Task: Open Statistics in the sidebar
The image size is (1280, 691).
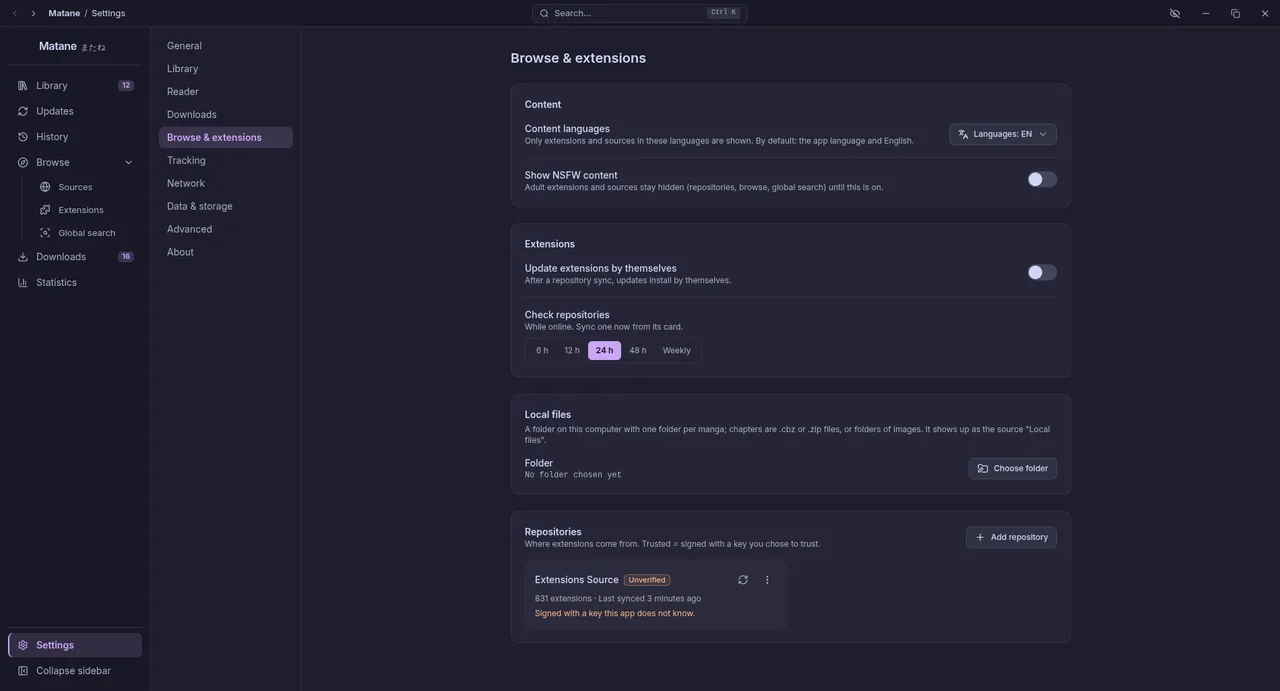Action: [x=75, y=283]
